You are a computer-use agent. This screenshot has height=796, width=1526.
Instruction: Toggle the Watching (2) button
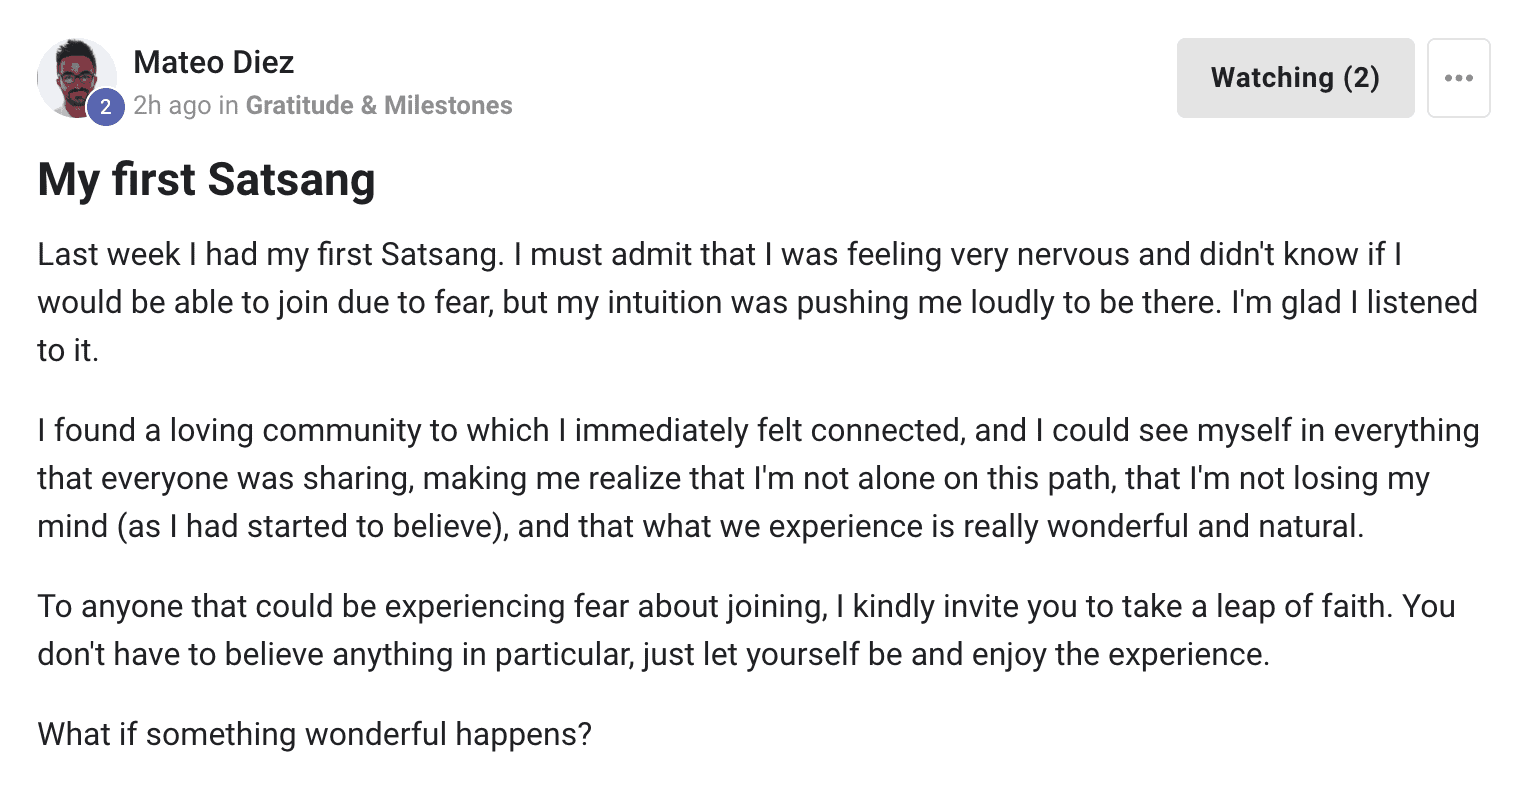[x=1295, y=78]
